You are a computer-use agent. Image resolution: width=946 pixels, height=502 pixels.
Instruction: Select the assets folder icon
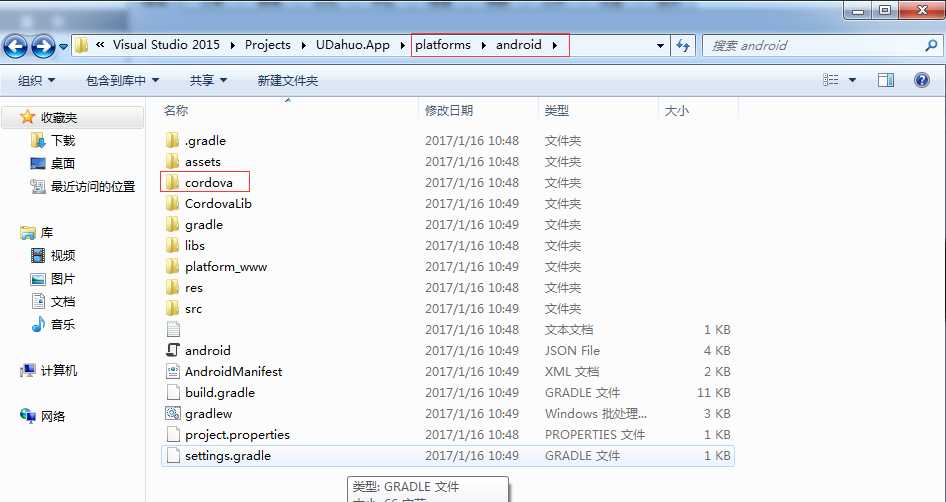[173, 161]
